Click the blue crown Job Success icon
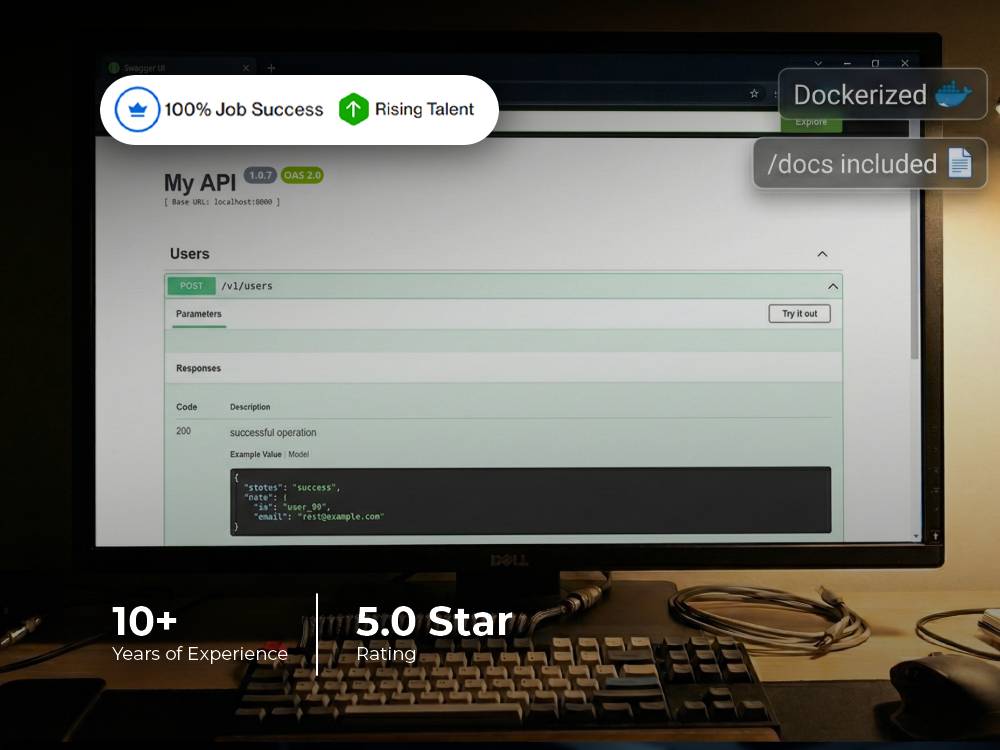1000x750 pixels. click(x=137, y=110)
